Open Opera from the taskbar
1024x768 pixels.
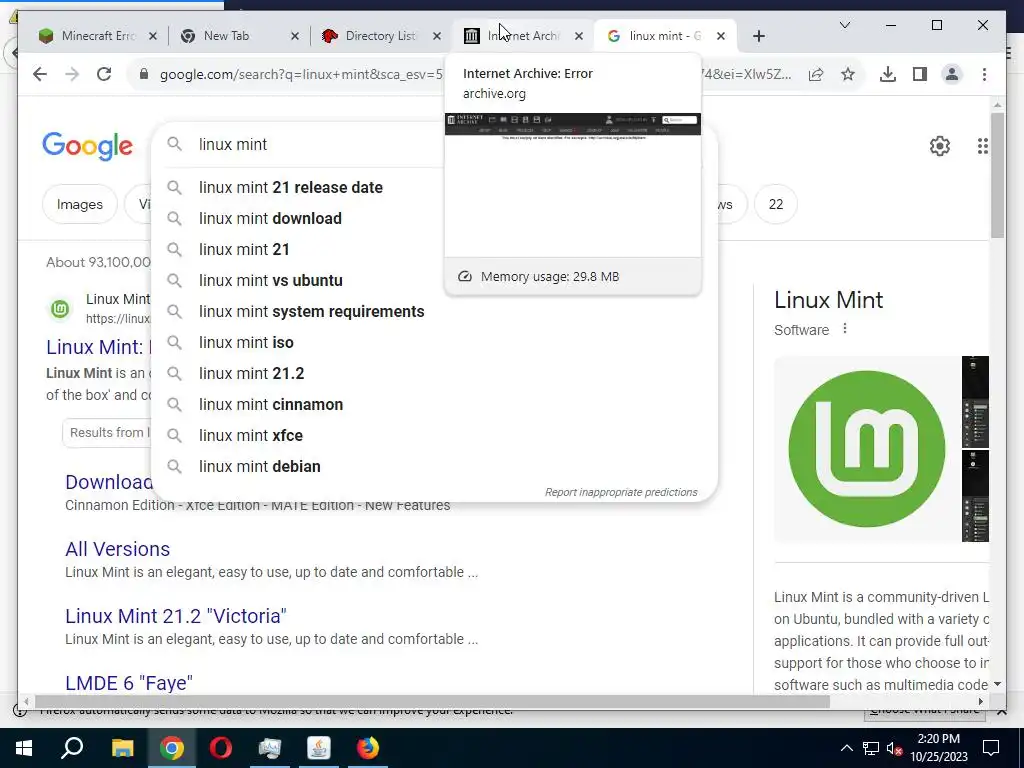(x=221, y=748)
